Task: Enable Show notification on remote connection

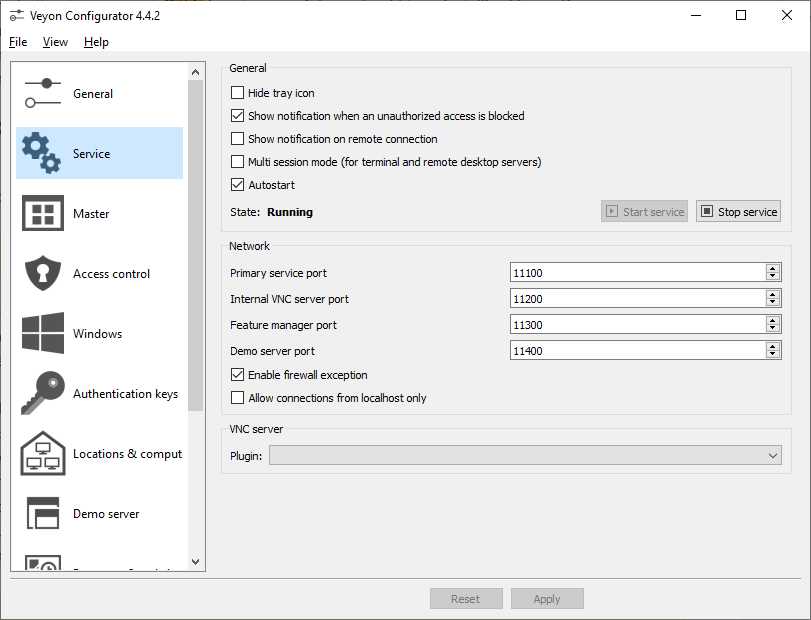Action: pyautogui.click(x=237, y=139)
